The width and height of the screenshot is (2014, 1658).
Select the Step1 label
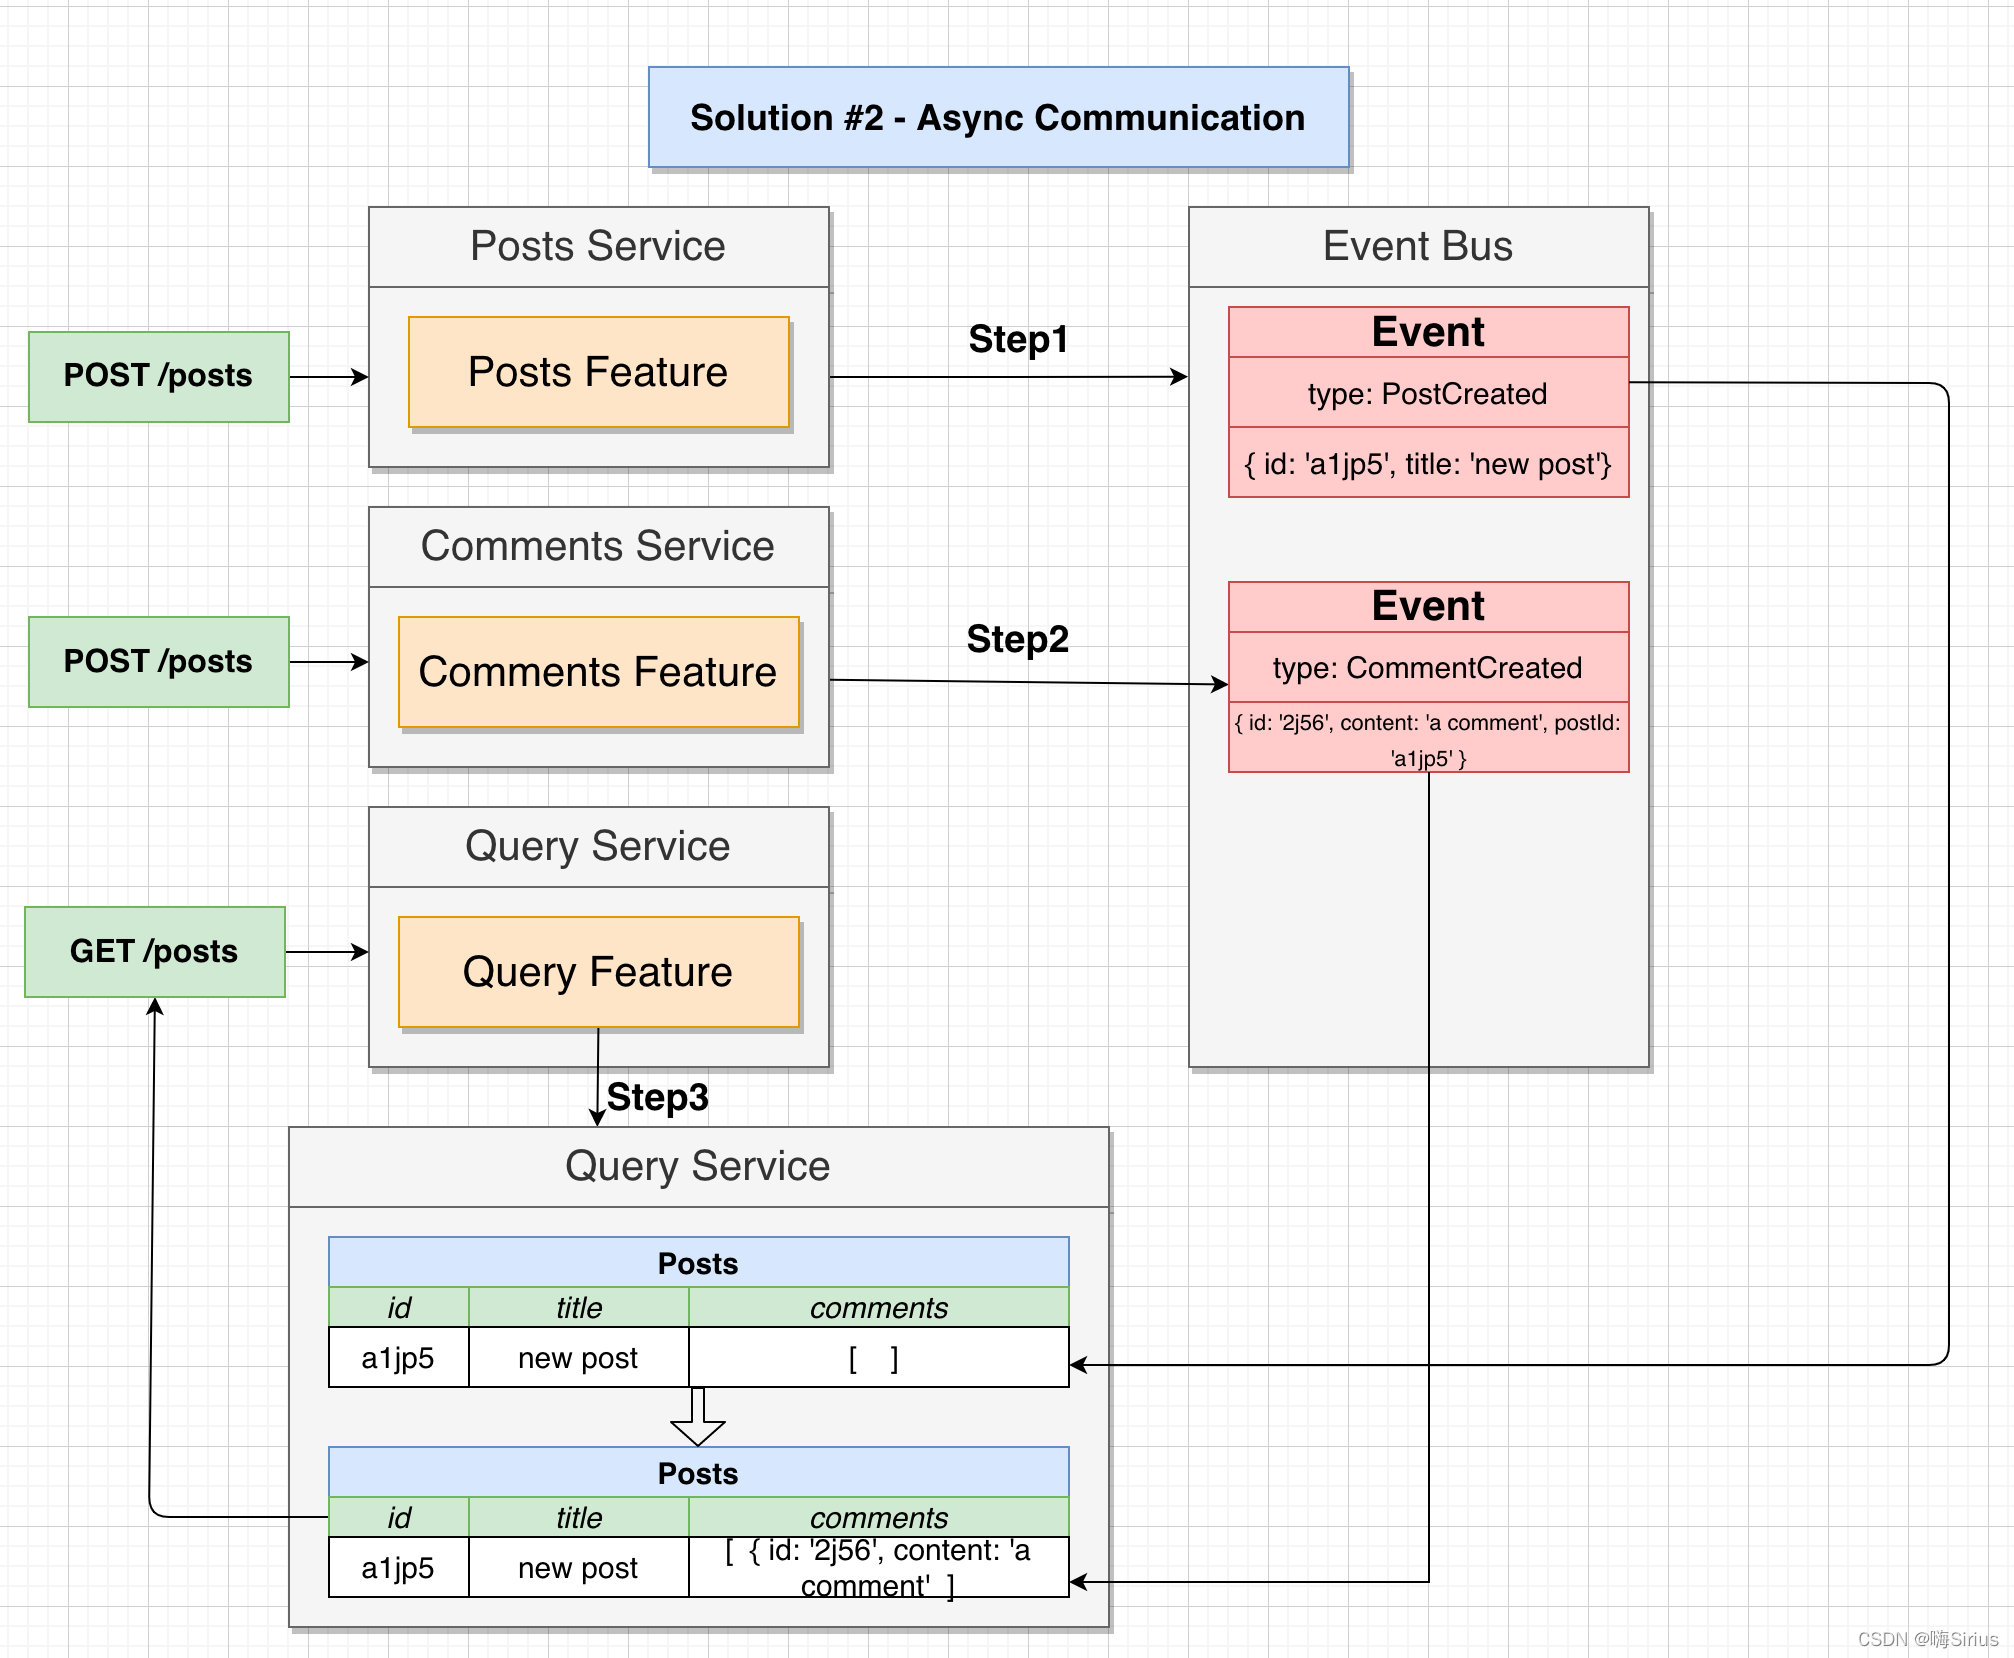[1018, 339]
